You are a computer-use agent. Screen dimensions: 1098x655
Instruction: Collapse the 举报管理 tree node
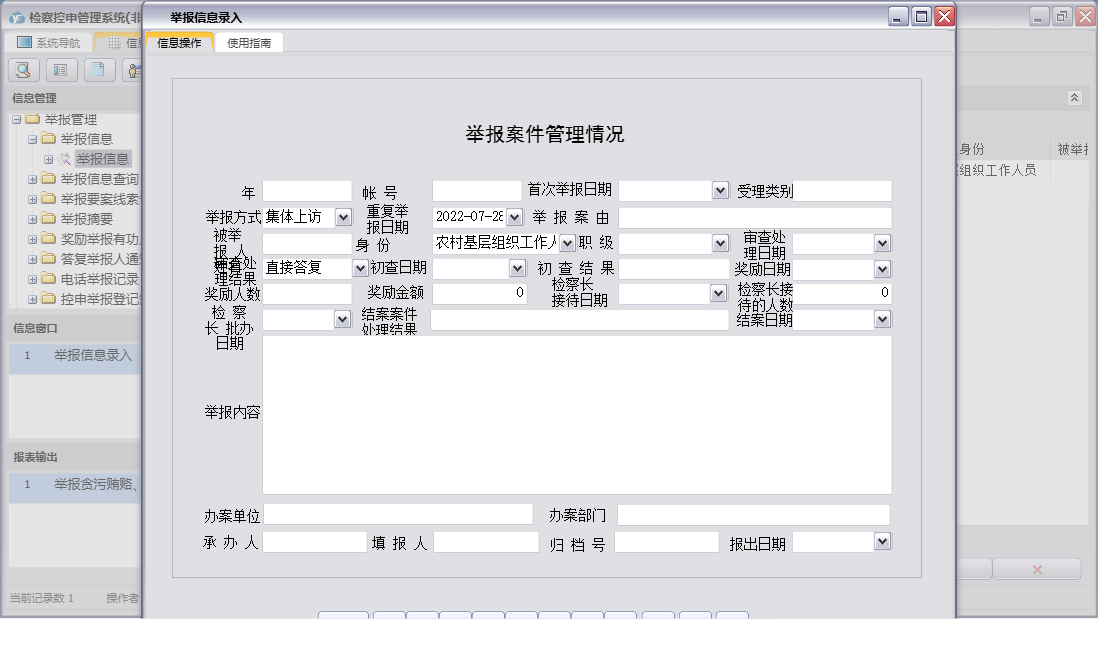coord(16,120)
